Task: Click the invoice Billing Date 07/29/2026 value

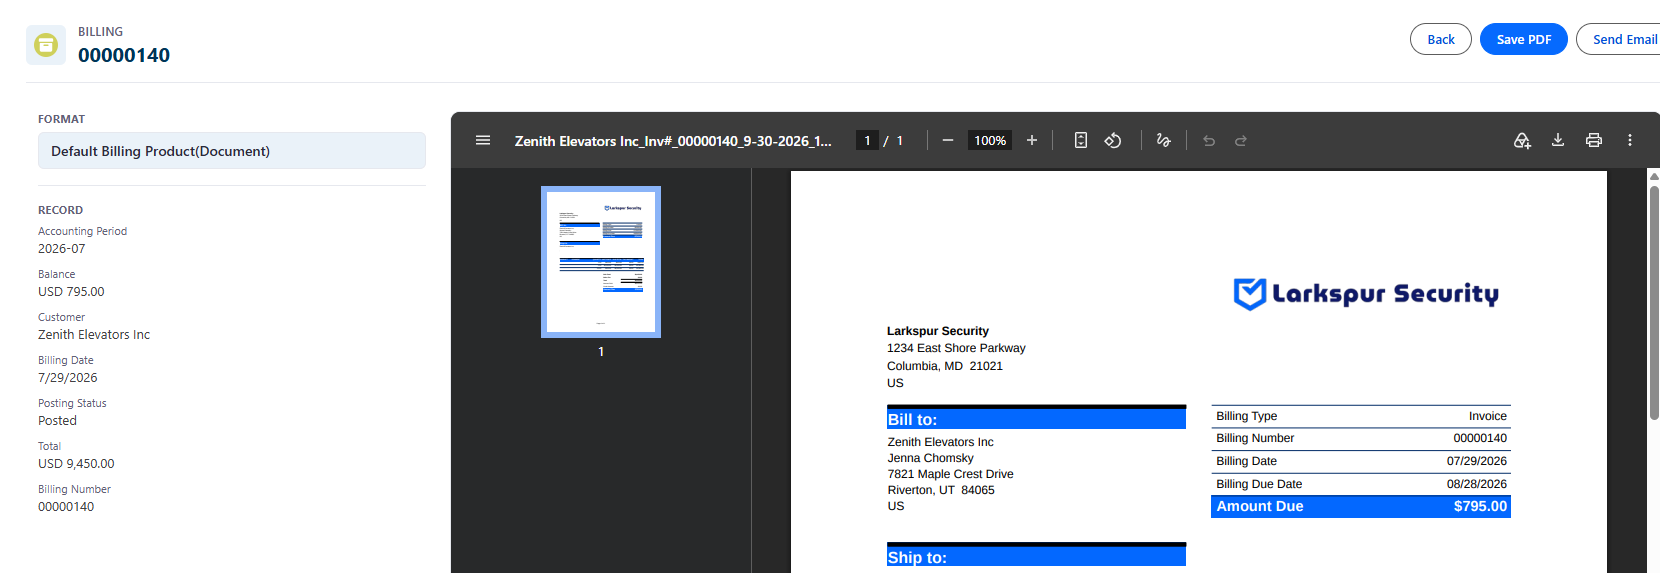Action: (x=1476, y=461)
